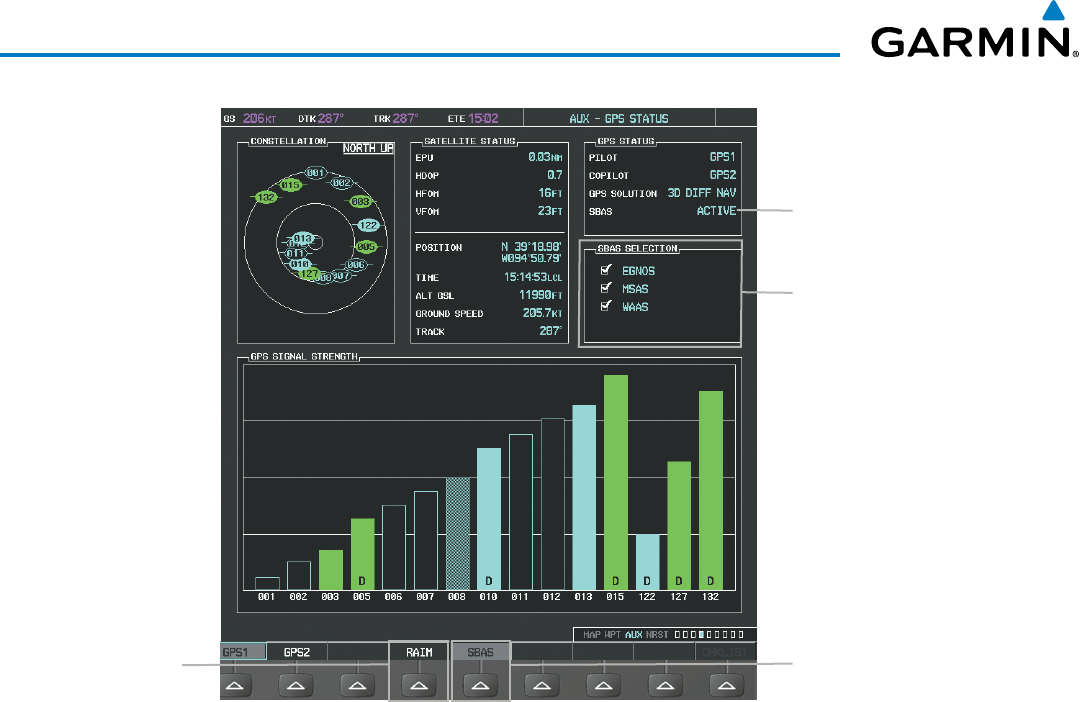
Task: Uncheck the WAAS checkbox
Action: 606,306
